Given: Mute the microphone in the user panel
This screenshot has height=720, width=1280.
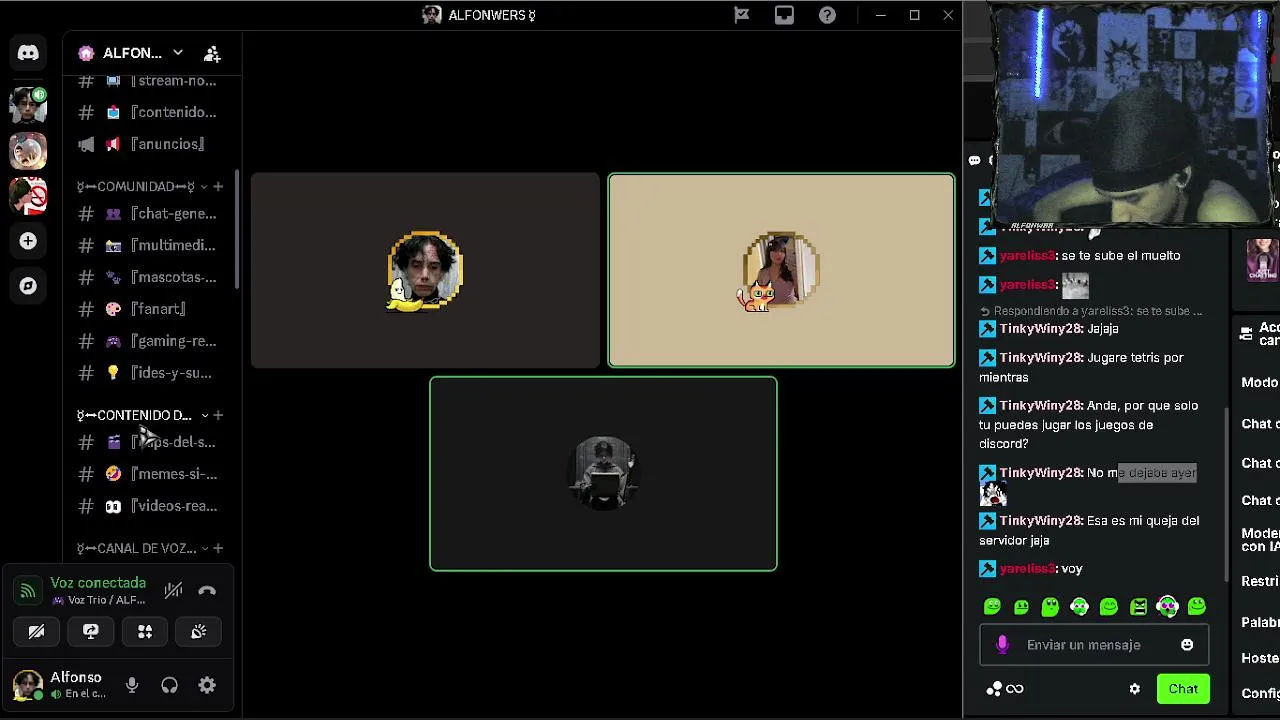Looking at the screenshot, I should tap(131, 685).
